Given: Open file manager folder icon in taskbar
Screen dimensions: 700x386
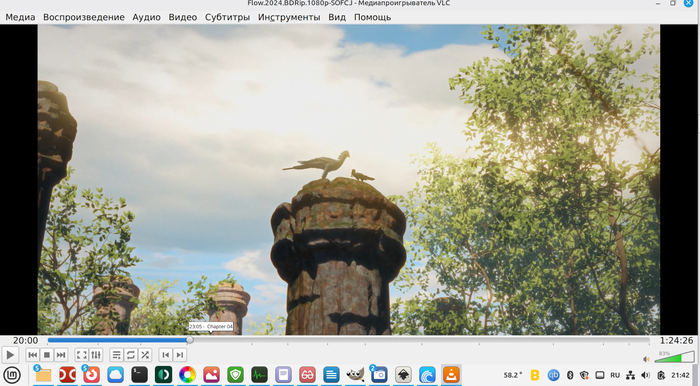Looking at the screenshot, I should [43, 375].
